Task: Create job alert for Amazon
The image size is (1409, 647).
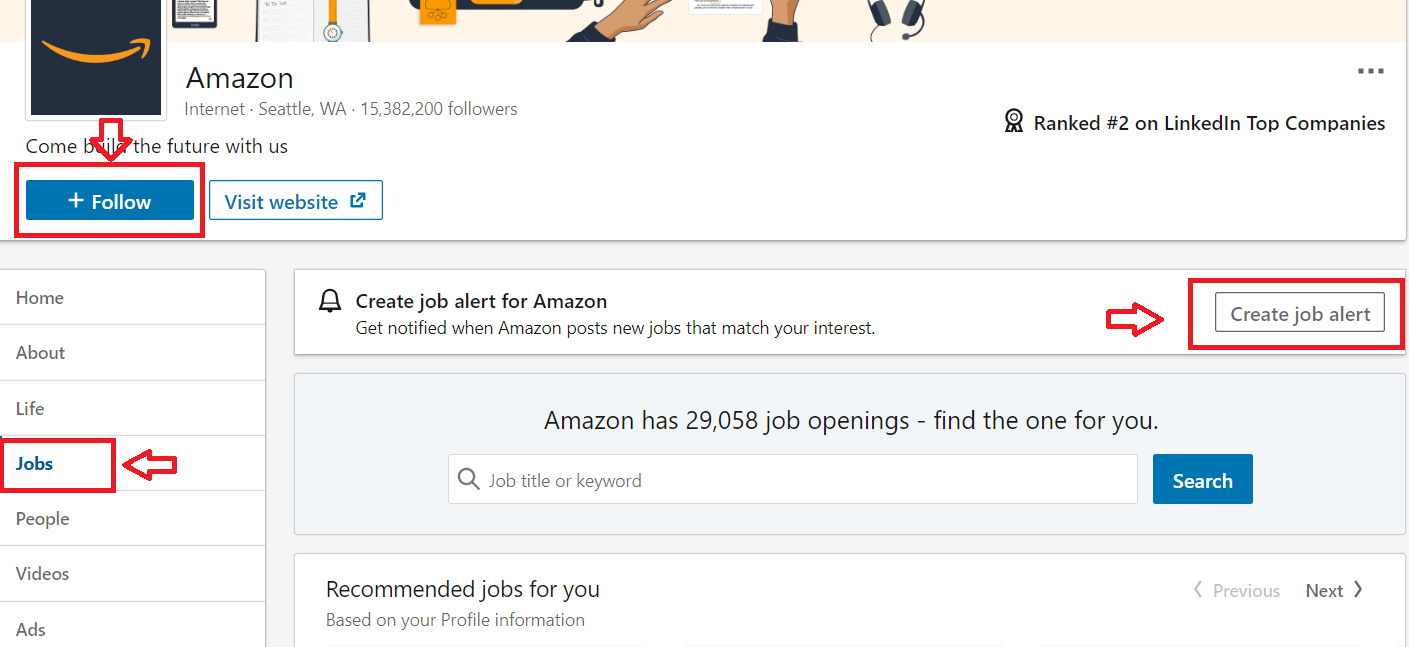Action: (1300, 313)
